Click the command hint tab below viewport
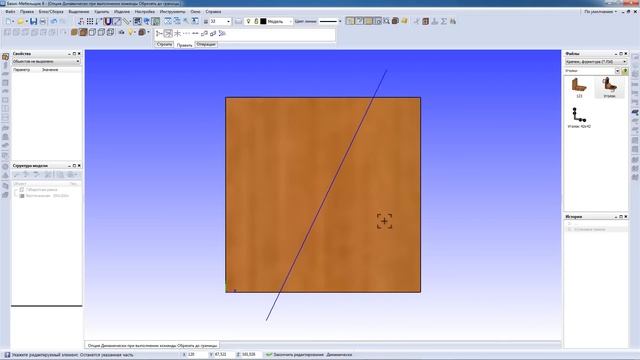Screen dimensions: 640x360 (152, 345)
